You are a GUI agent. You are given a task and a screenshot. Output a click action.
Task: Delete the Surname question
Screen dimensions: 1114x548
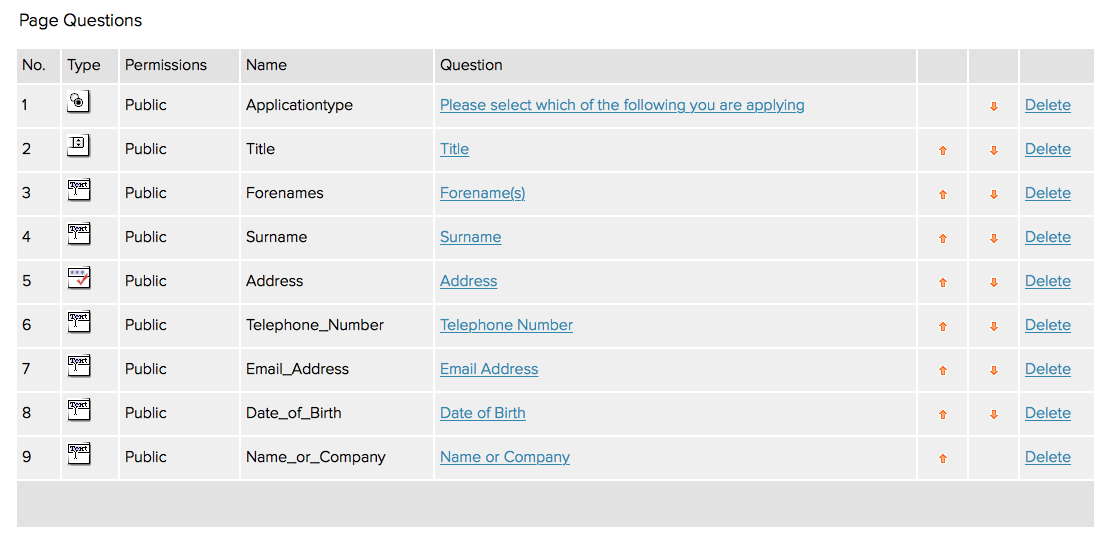pos(1047,237)
